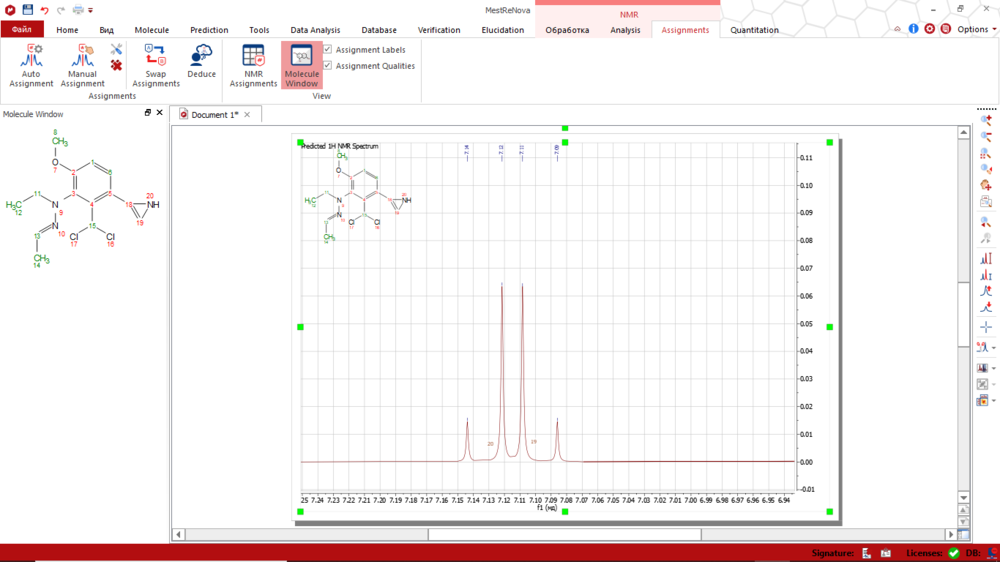Uncheck the Assignment Qualities checkbox
Screen dimensions: 1000x562
[328, 66]
